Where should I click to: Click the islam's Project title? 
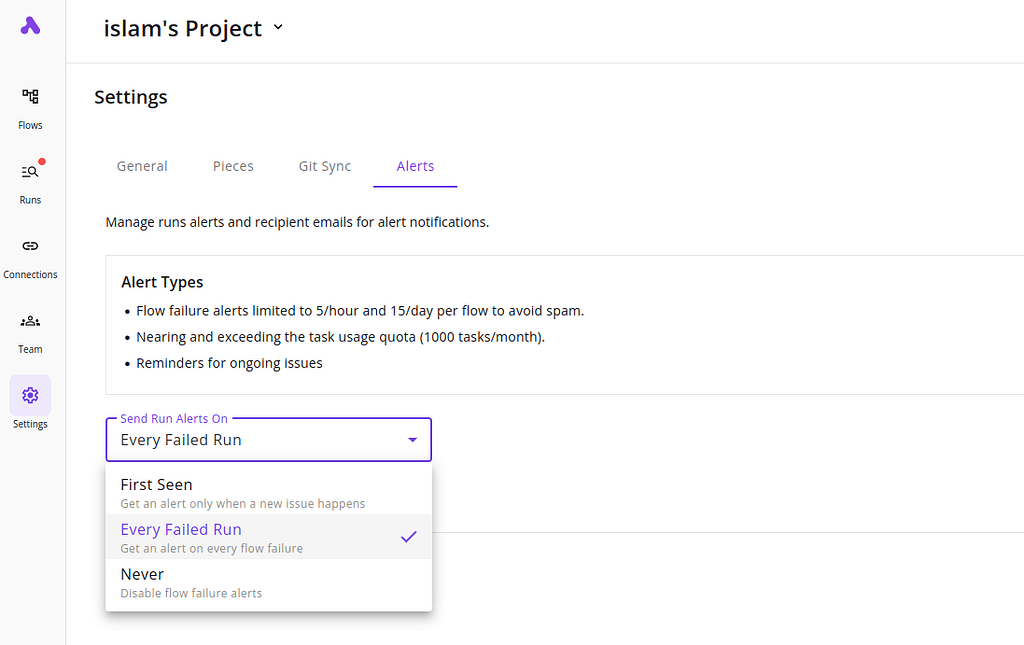[x=183, y=28]
